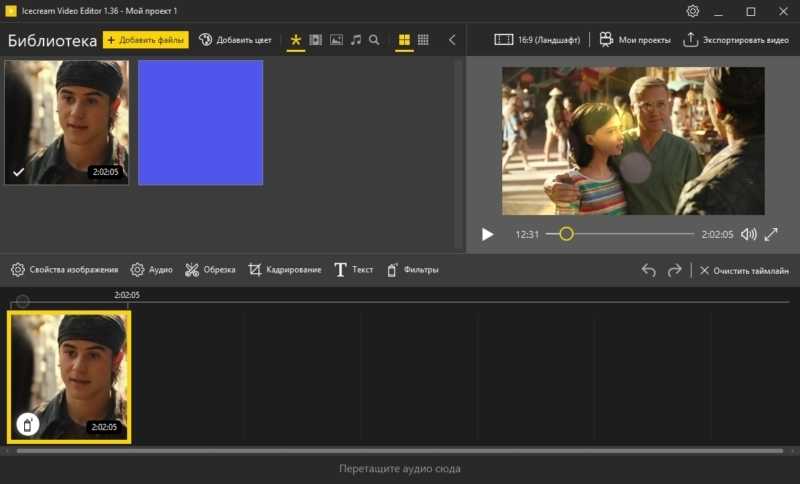Open Свойства изображения settings
The width and height of the screenshot is (800, 484).
[65, 270]
